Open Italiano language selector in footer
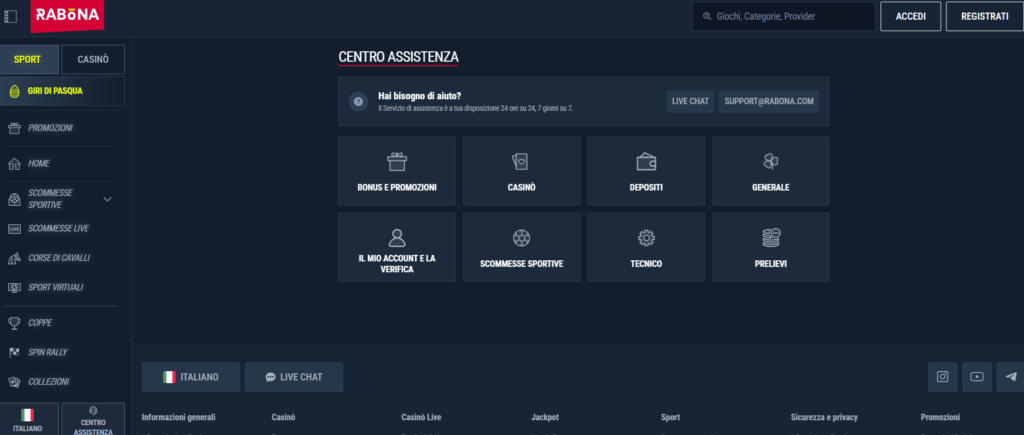Viewport: 1024px width, 435px height. (x=191, y=377)
